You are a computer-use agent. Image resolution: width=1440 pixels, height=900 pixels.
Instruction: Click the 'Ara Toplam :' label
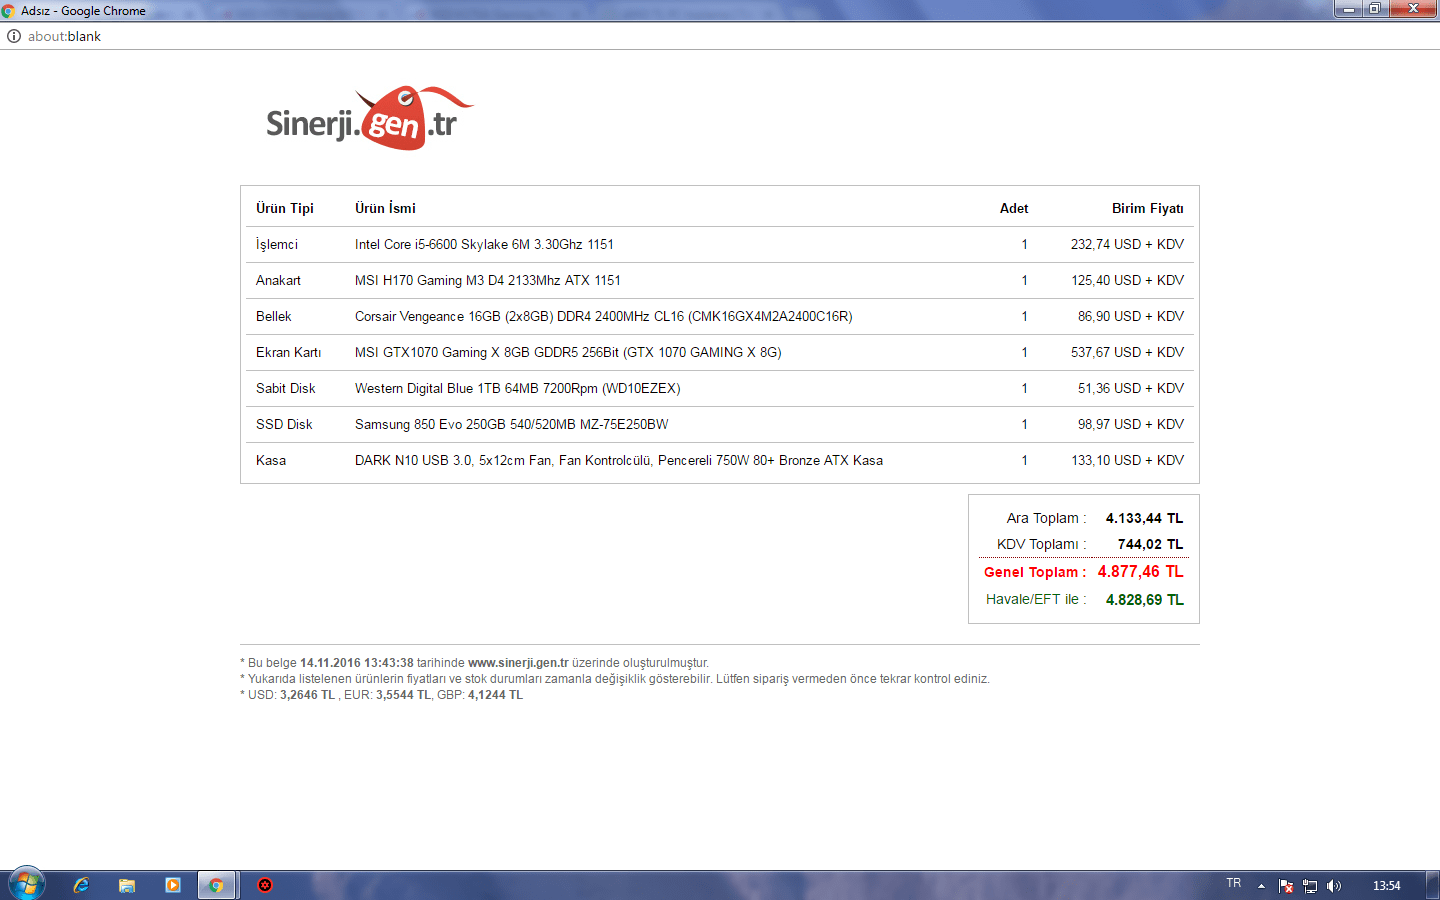click(1047, 518)
